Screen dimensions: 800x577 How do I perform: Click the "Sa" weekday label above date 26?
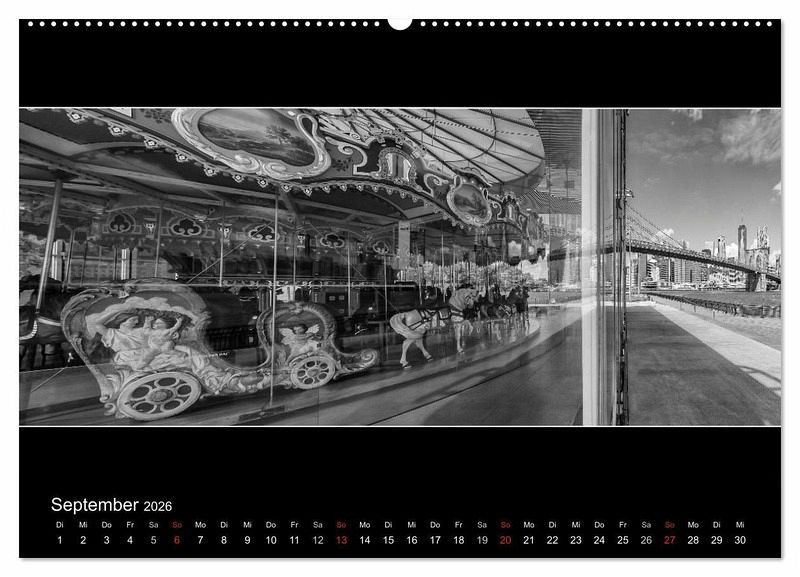[646, 525]
